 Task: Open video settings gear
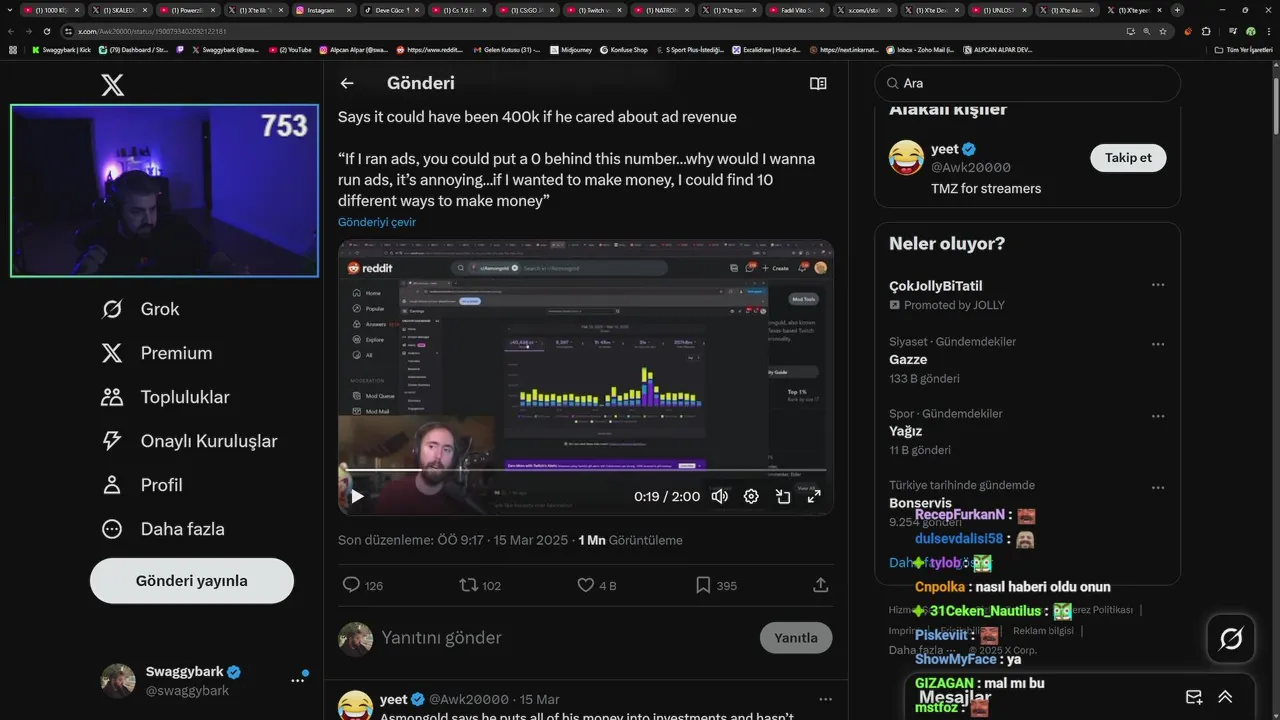[x=751, y=496]
